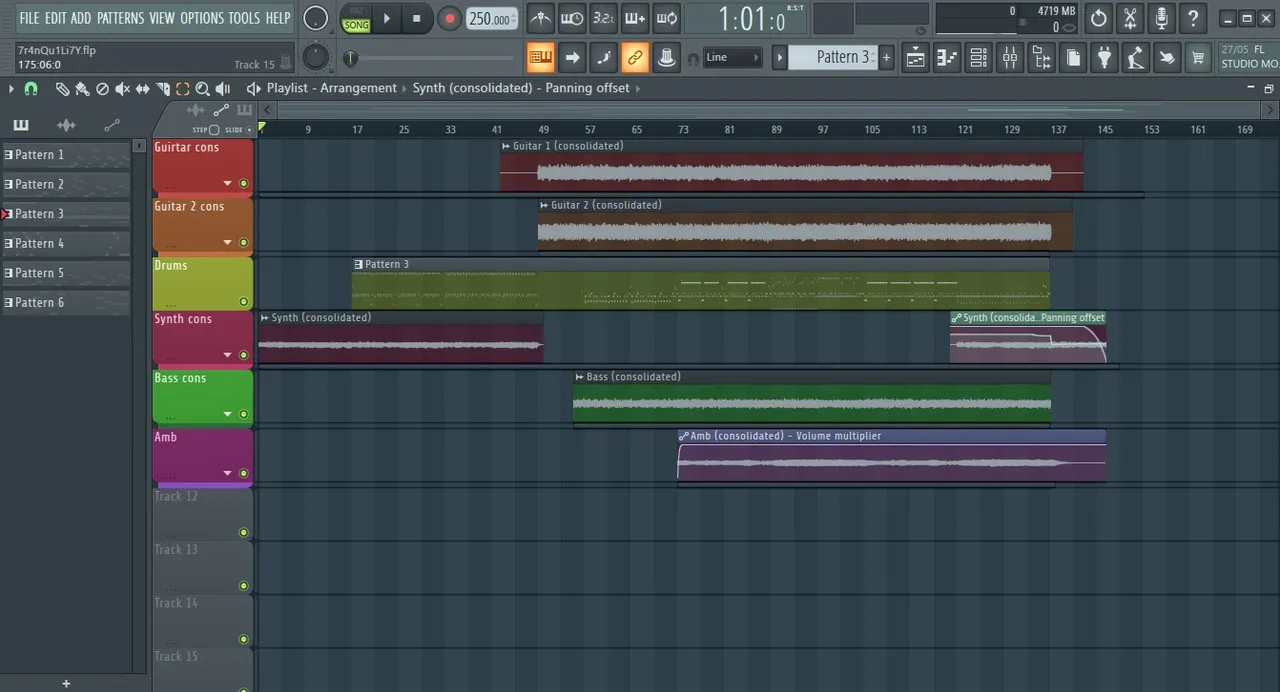Switch Pat/Song mode toggle

[x=356, y=18]
